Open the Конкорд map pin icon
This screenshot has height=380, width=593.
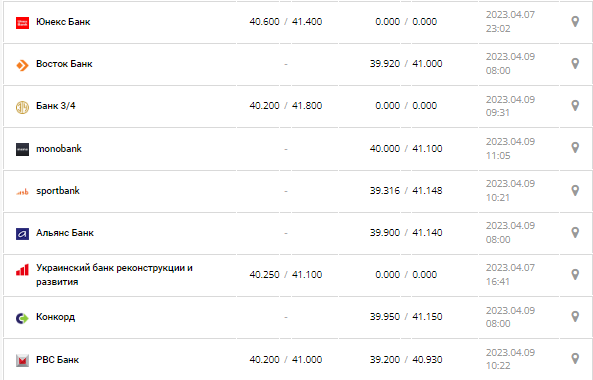[575, 316]
